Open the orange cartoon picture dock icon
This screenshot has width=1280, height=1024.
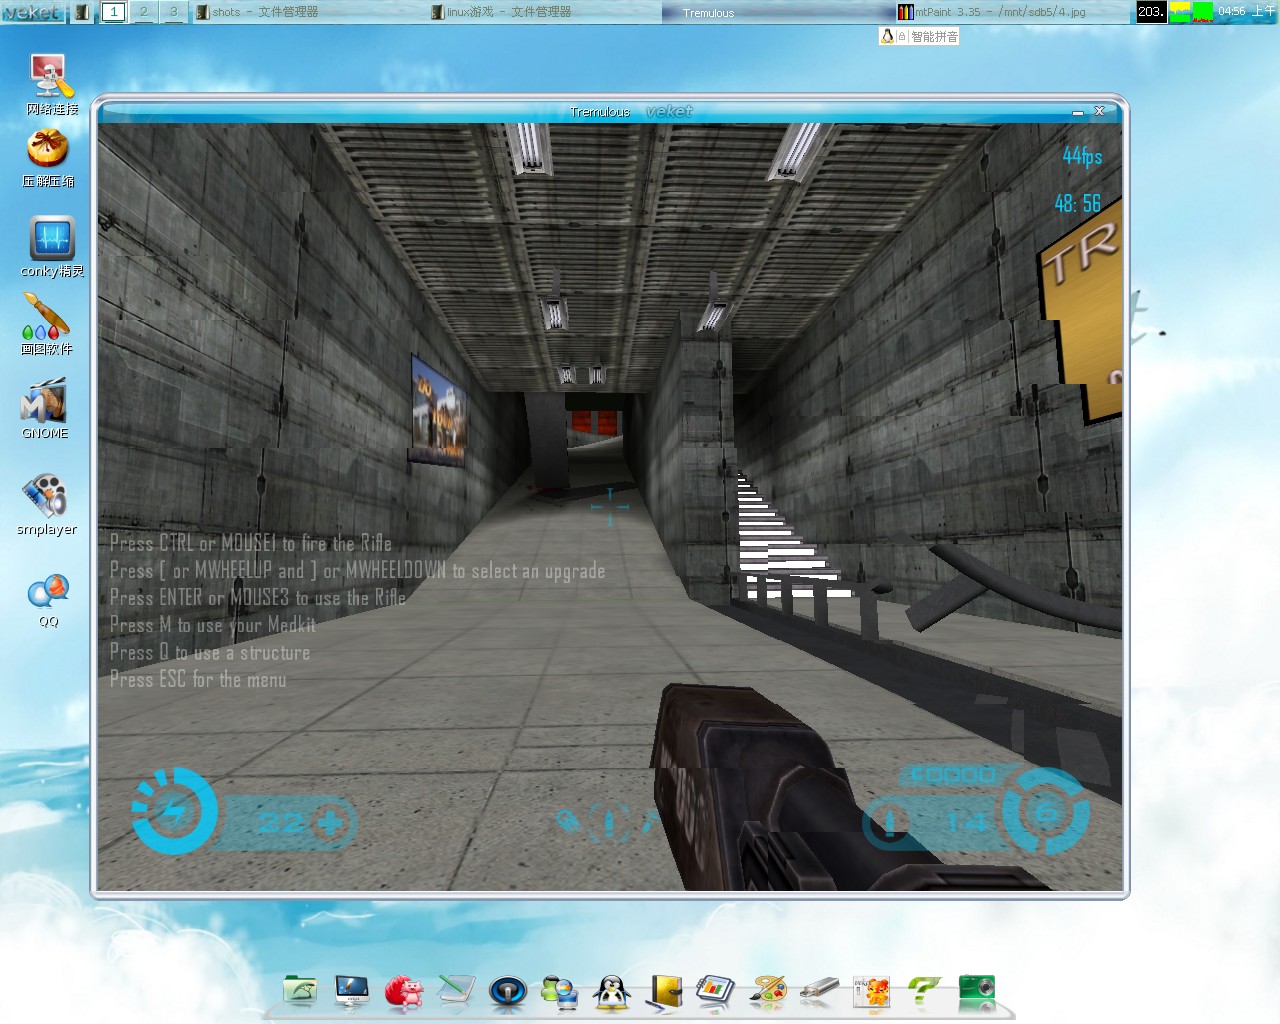[872, 991]
